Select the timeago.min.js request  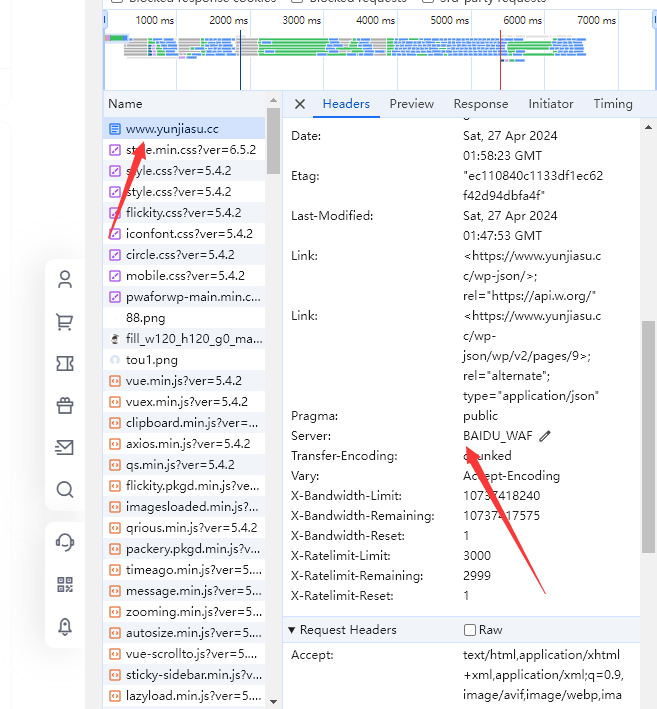[184, 570]
